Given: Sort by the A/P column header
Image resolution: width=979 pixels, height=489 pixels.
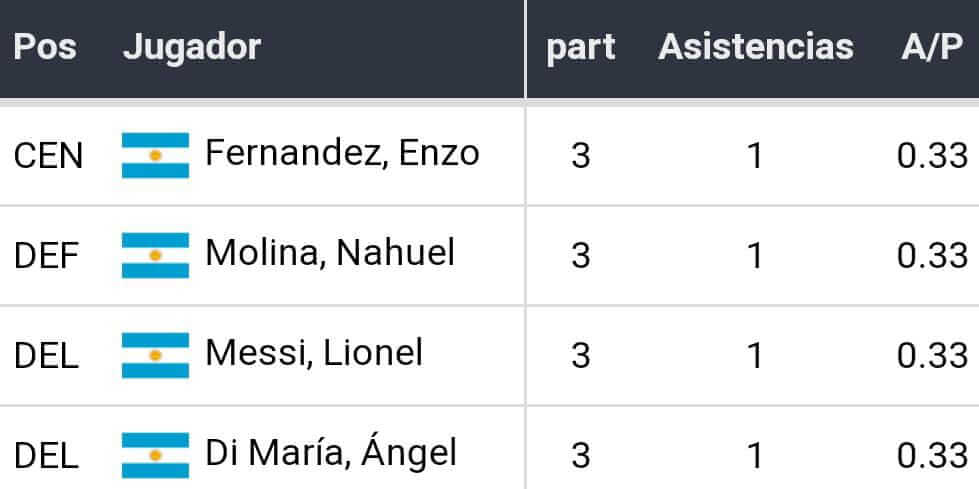Looking at the screenshot, I should (x=932, y=47).
